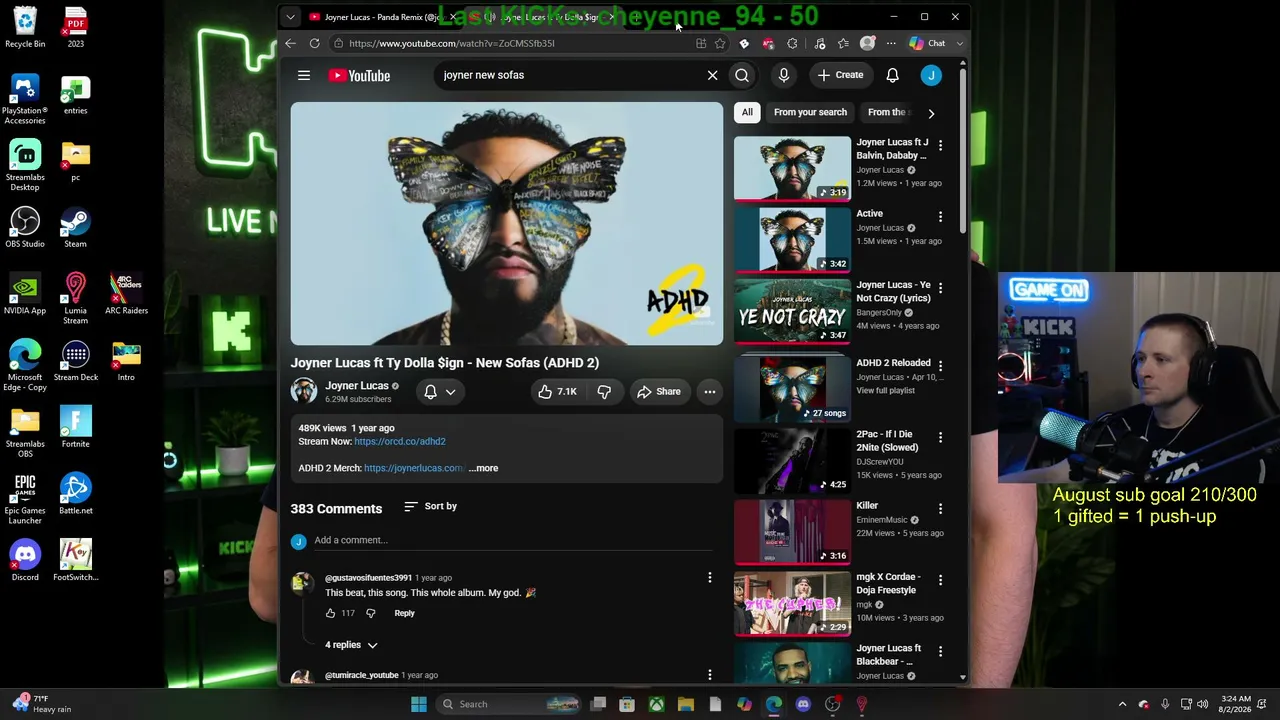1280x720 pixels.
Task: Open the Edge Copilot Chat button
Action: point(928,43)
